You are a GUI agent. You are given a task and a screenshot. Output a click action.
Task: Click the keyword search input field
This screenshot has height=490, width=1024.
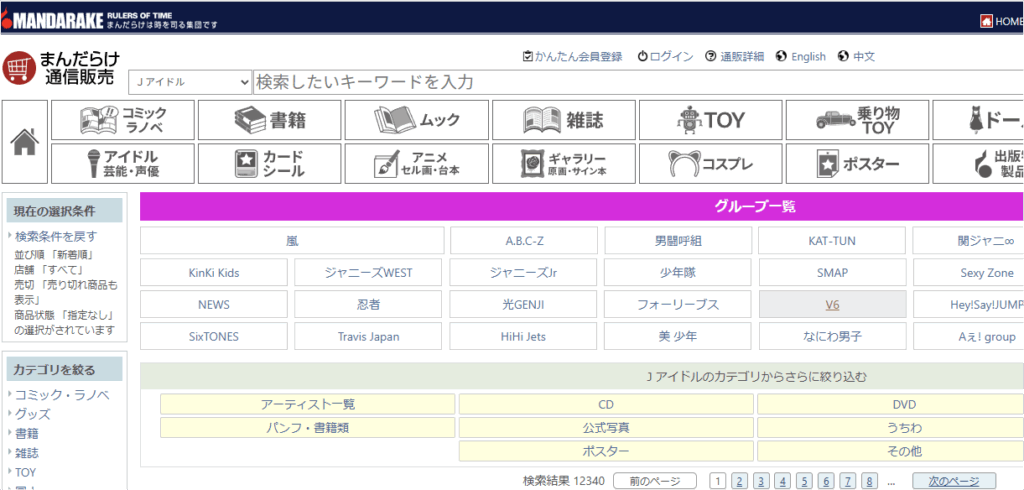(638, 82)
